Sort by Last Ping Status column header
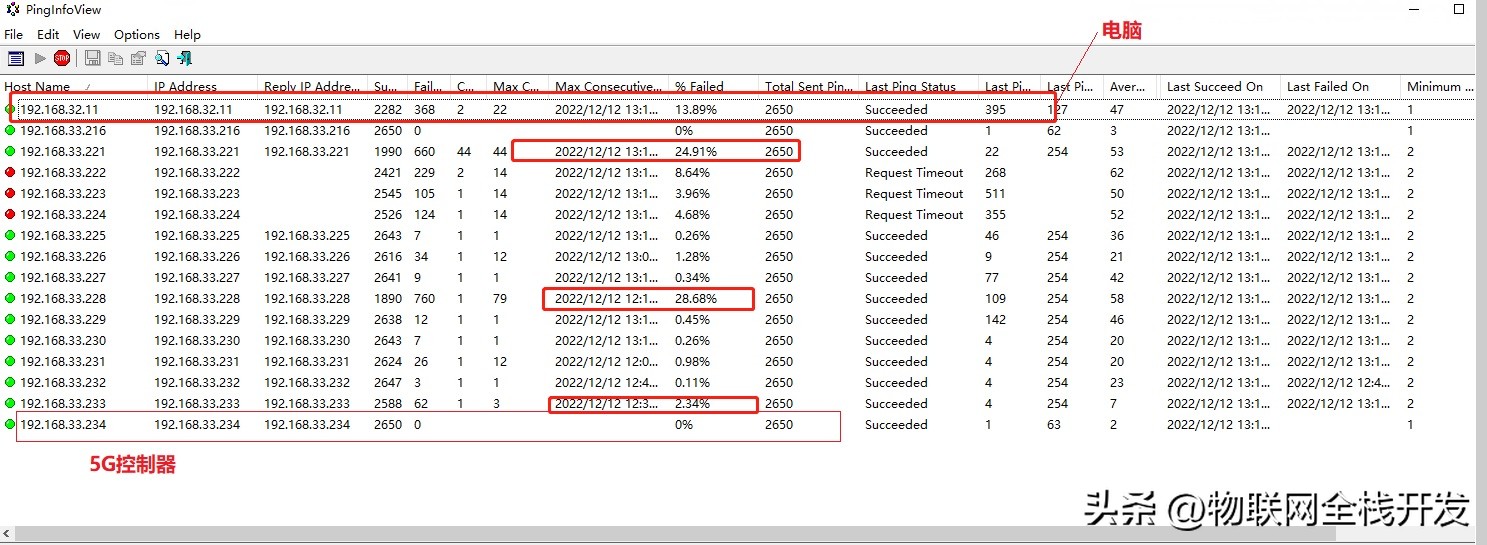 tap(918, 86)
